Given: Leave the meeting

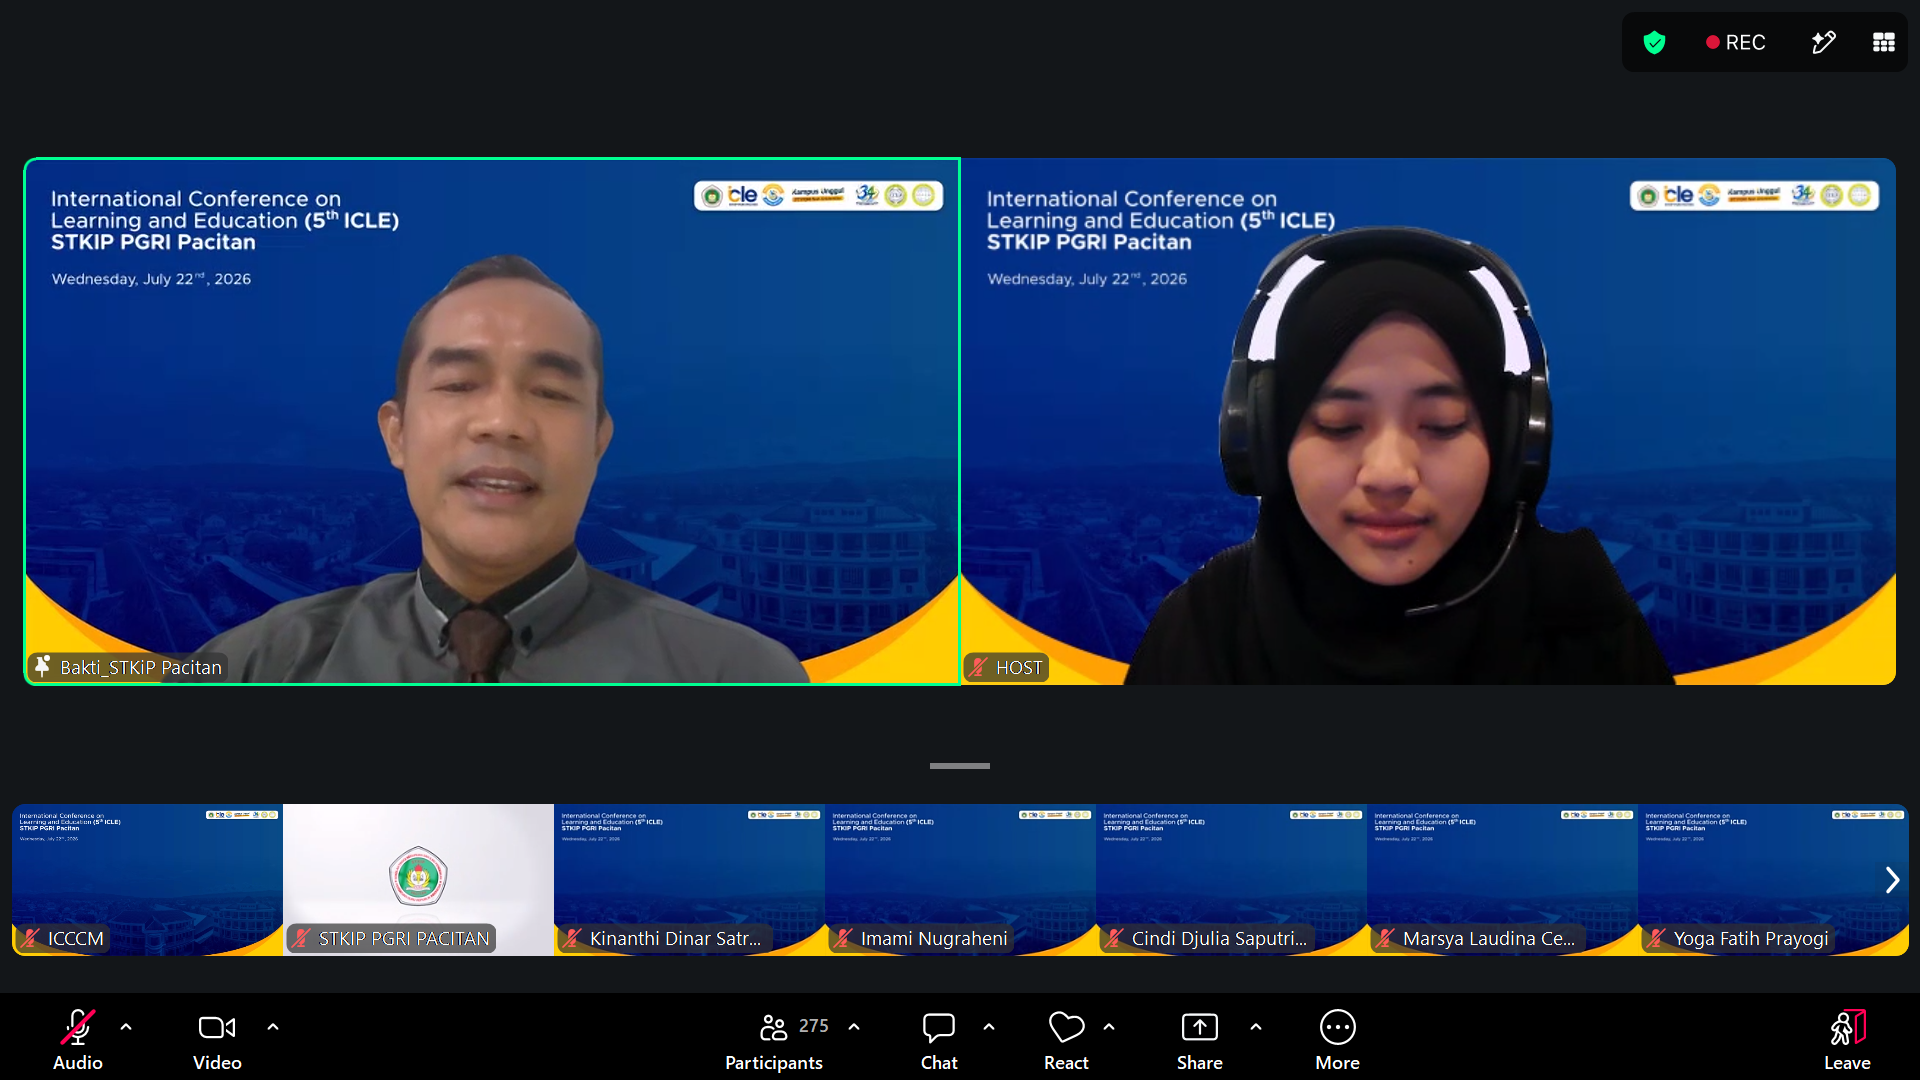Looking at the screenshot, I should coord(1847,1040).
